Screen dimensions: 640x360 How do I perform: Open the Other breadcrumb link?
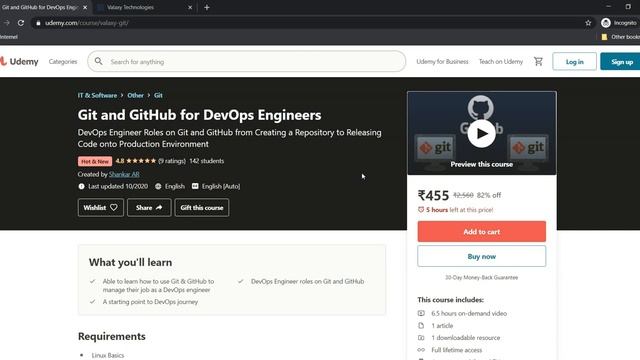(136, 95)
